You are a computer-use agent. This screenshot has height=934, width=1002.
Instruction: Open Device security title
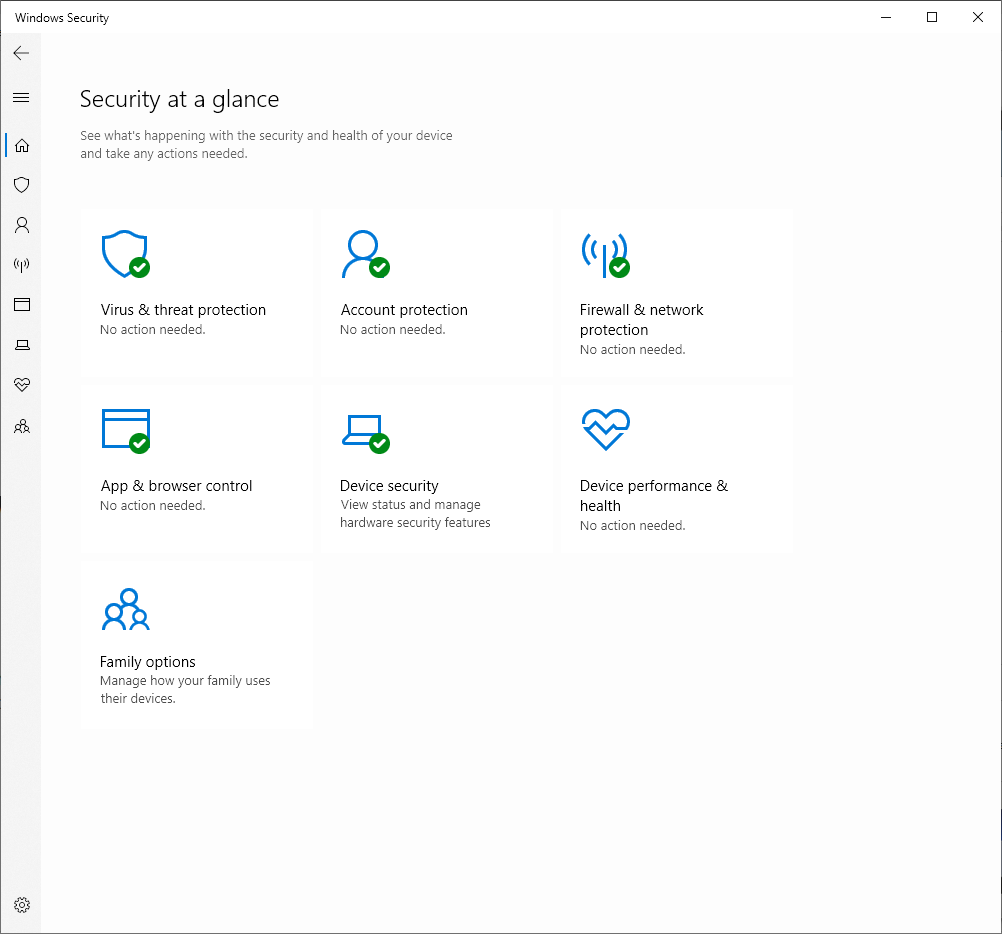389,486
